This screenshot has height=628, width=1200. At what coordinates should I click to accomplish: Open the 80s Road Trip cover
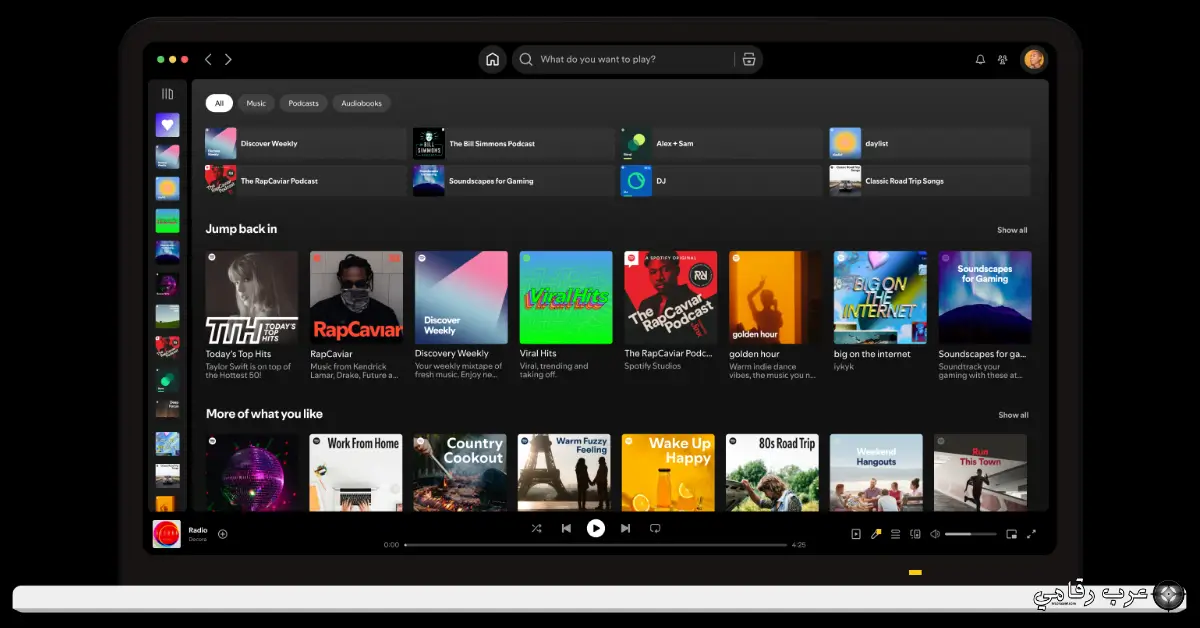pyautogui.click(x=772, y=472)
